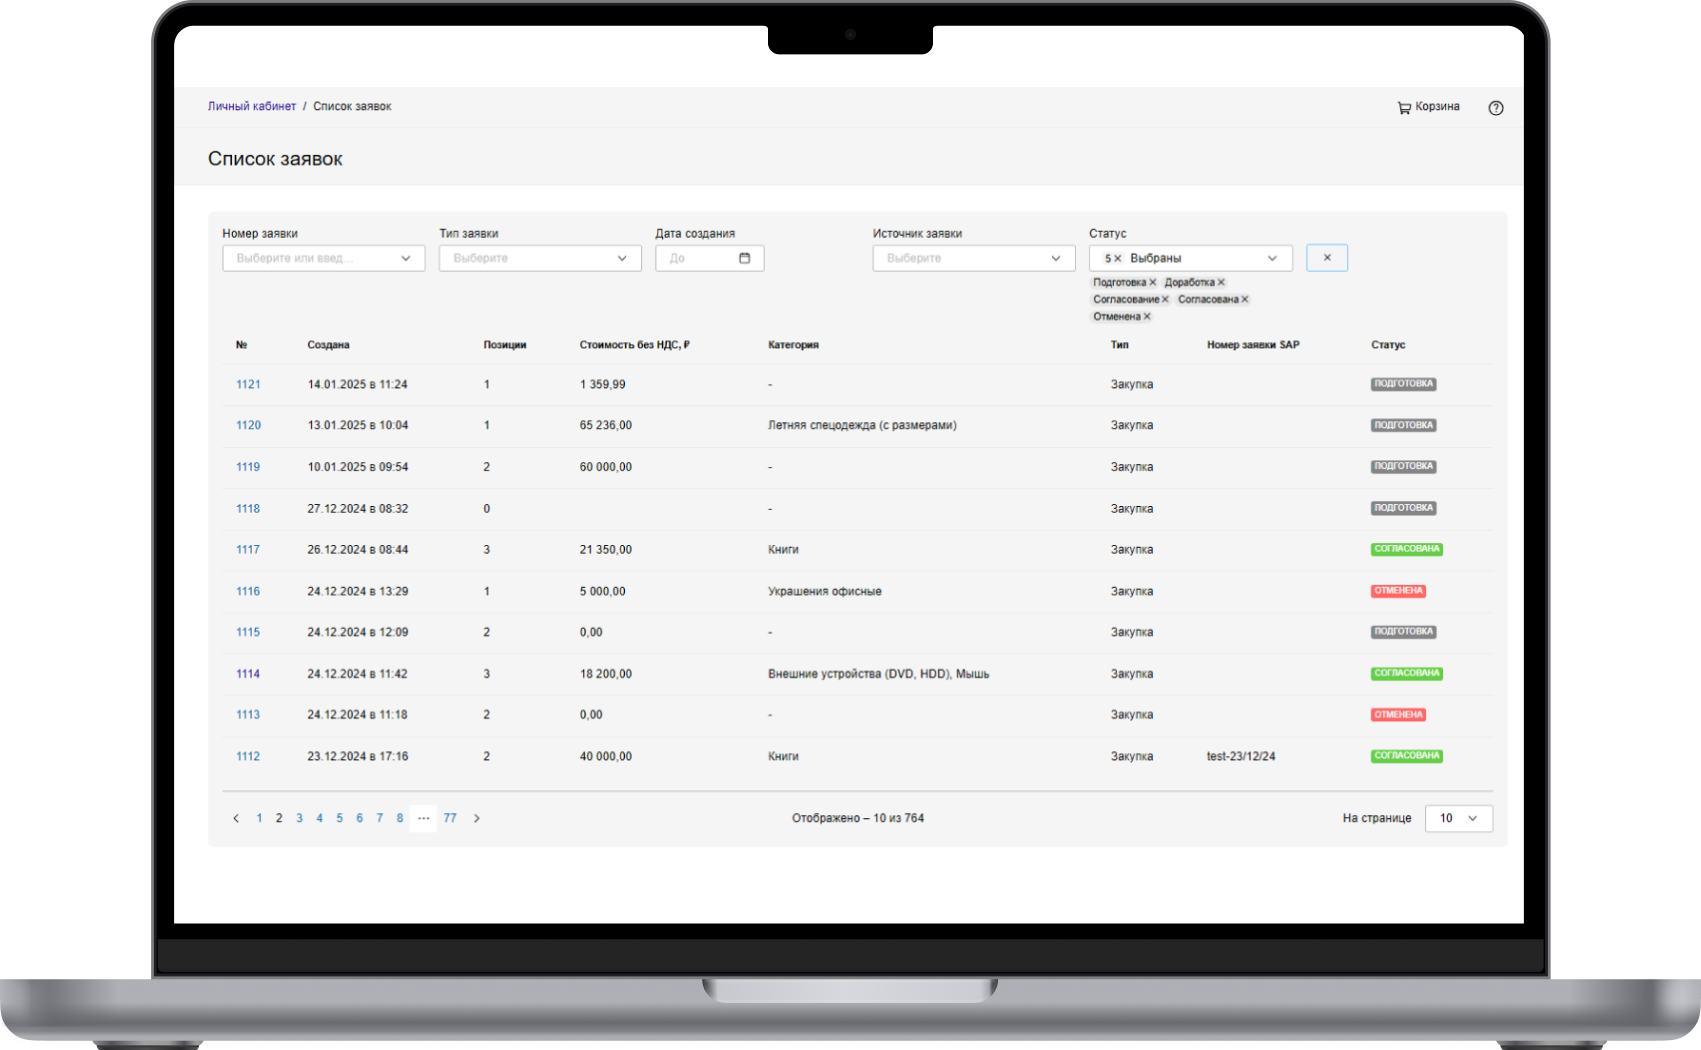Go to page 3 in pagination
The width and height of the screenshot is (1701, 1050).
[x=299, y=818]
